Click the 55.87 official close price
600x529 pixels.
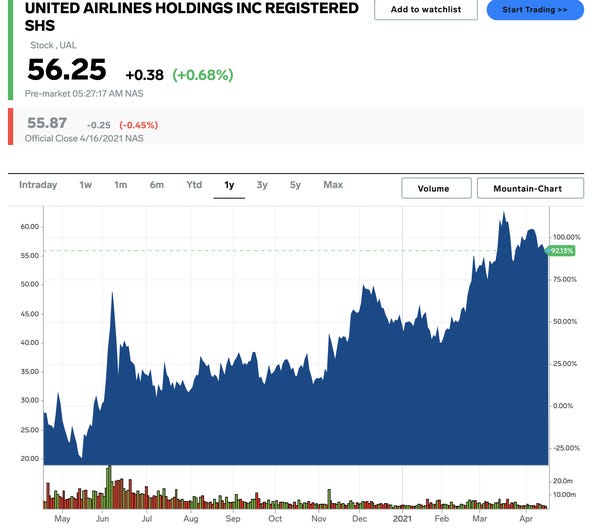coord(47,123)
